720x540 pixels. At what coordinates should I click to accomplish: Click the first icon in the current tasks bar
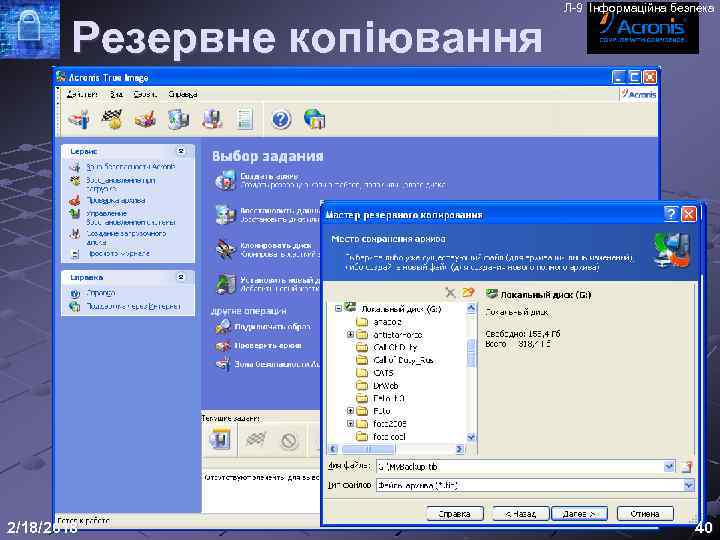[219, 439]
